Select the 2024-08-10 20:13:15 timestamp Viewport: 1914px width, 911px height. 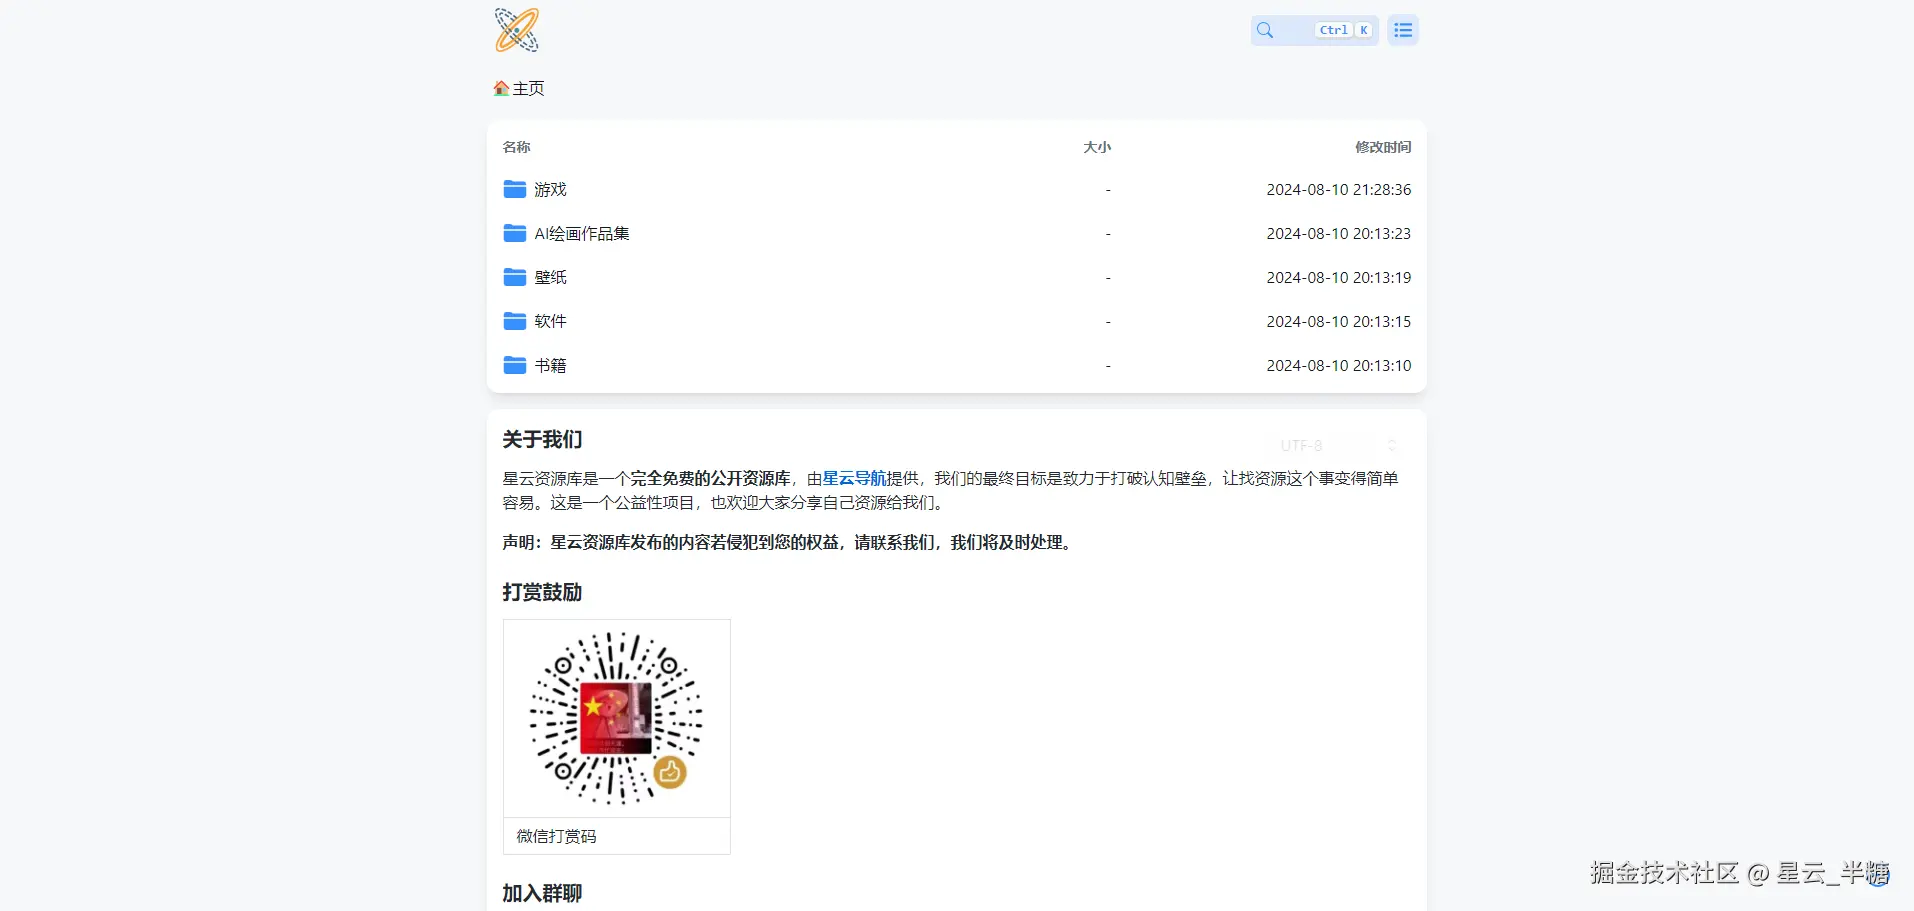[x=1339, y=321]
